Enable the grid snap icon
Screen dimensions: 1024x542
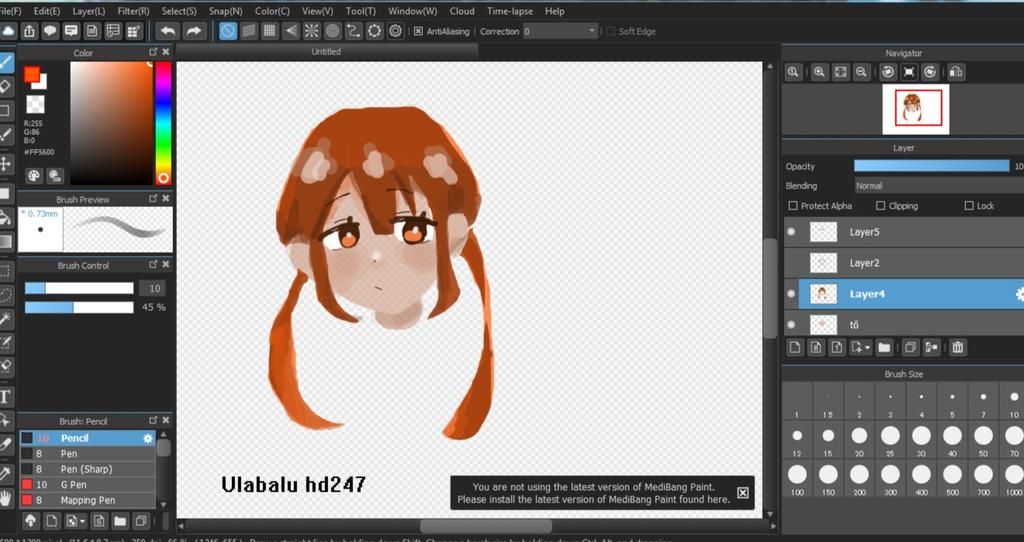(x=269, y=31)
